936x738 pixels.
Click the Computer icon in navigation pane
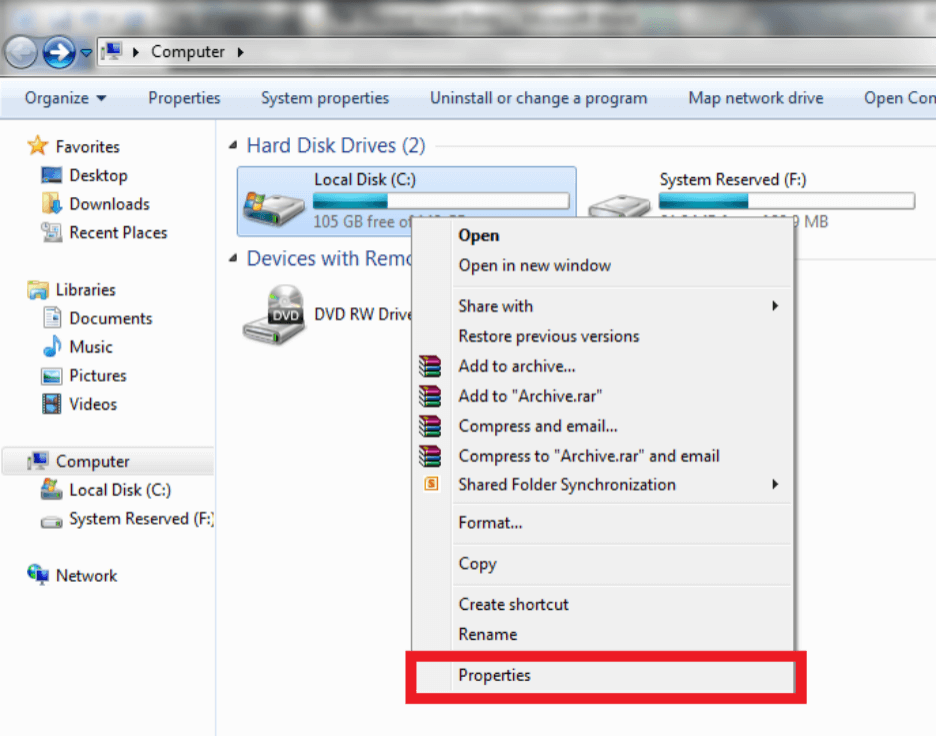pyautogui.click(x=38, y=461)
